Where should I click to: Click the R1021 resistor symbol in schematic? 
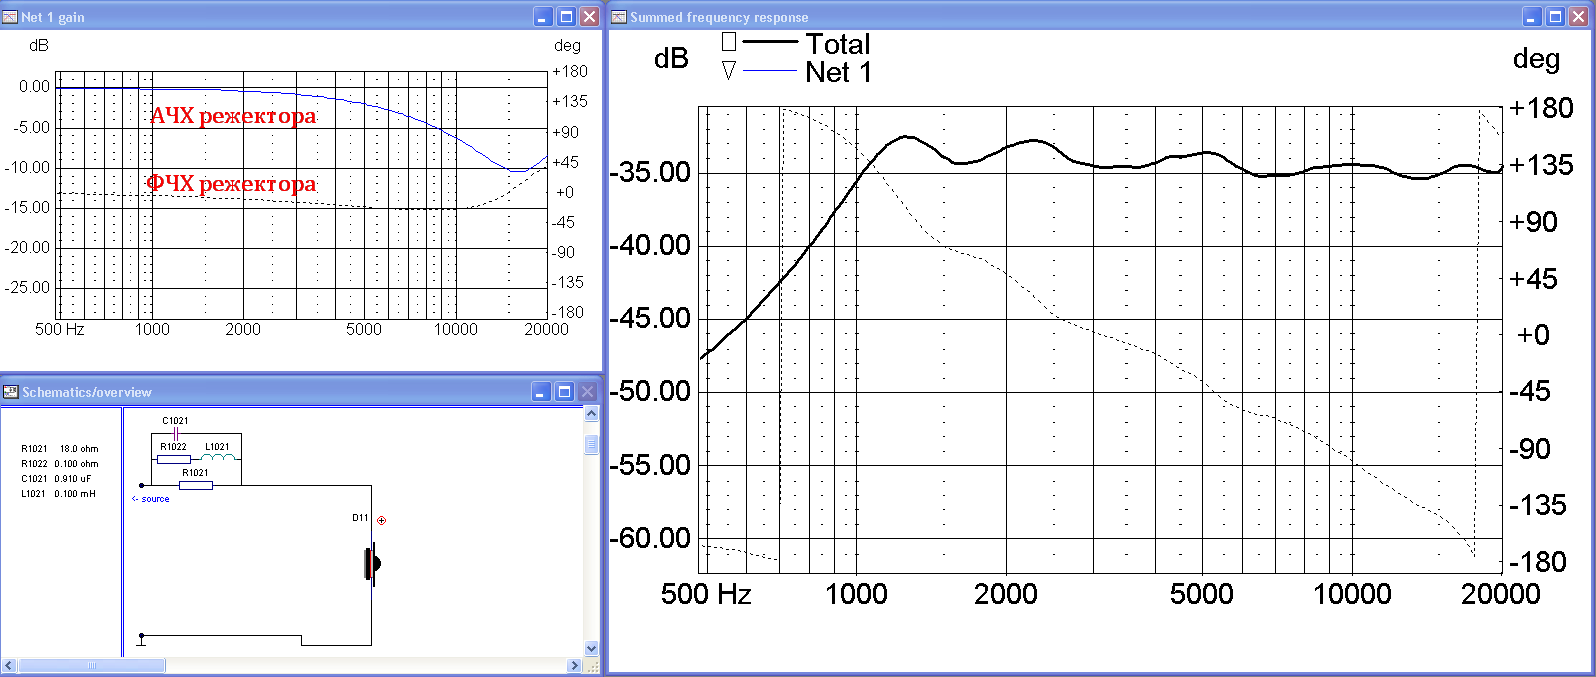[x=196, y=485]
